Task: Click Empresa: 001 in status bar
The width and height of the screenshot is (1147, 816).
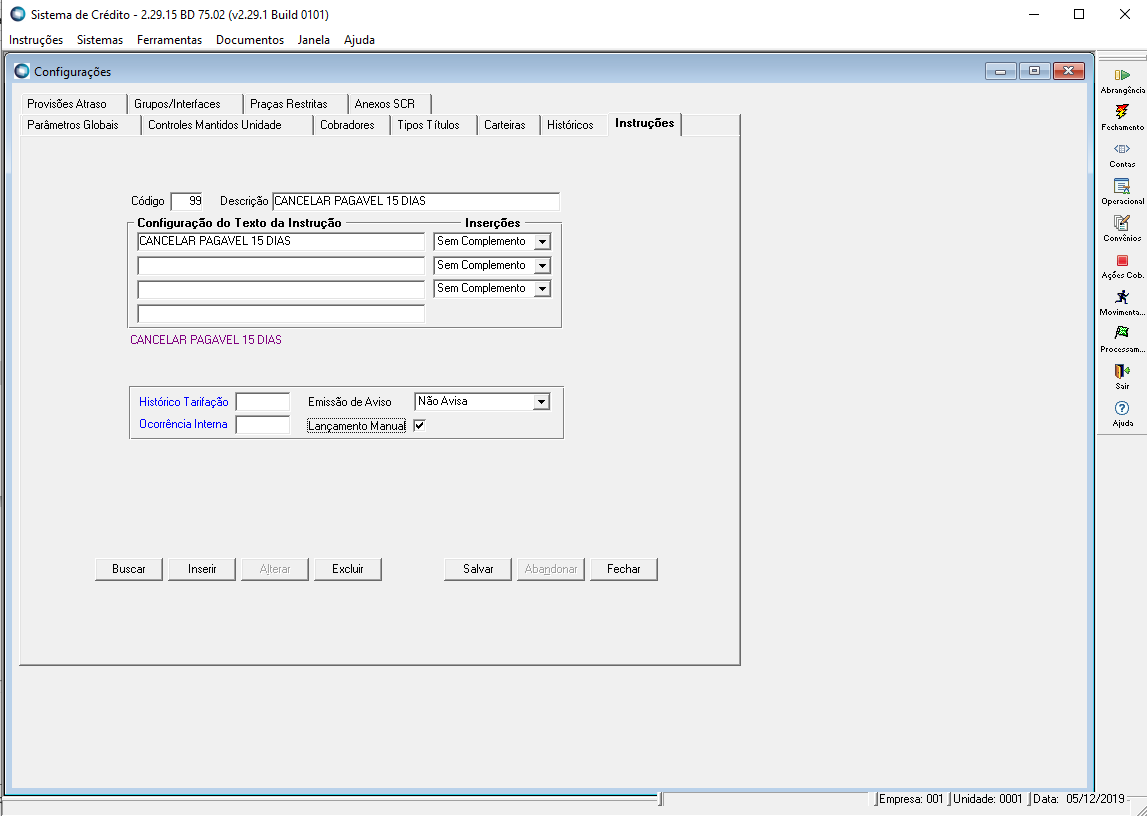Action: [x=911, y=799]
